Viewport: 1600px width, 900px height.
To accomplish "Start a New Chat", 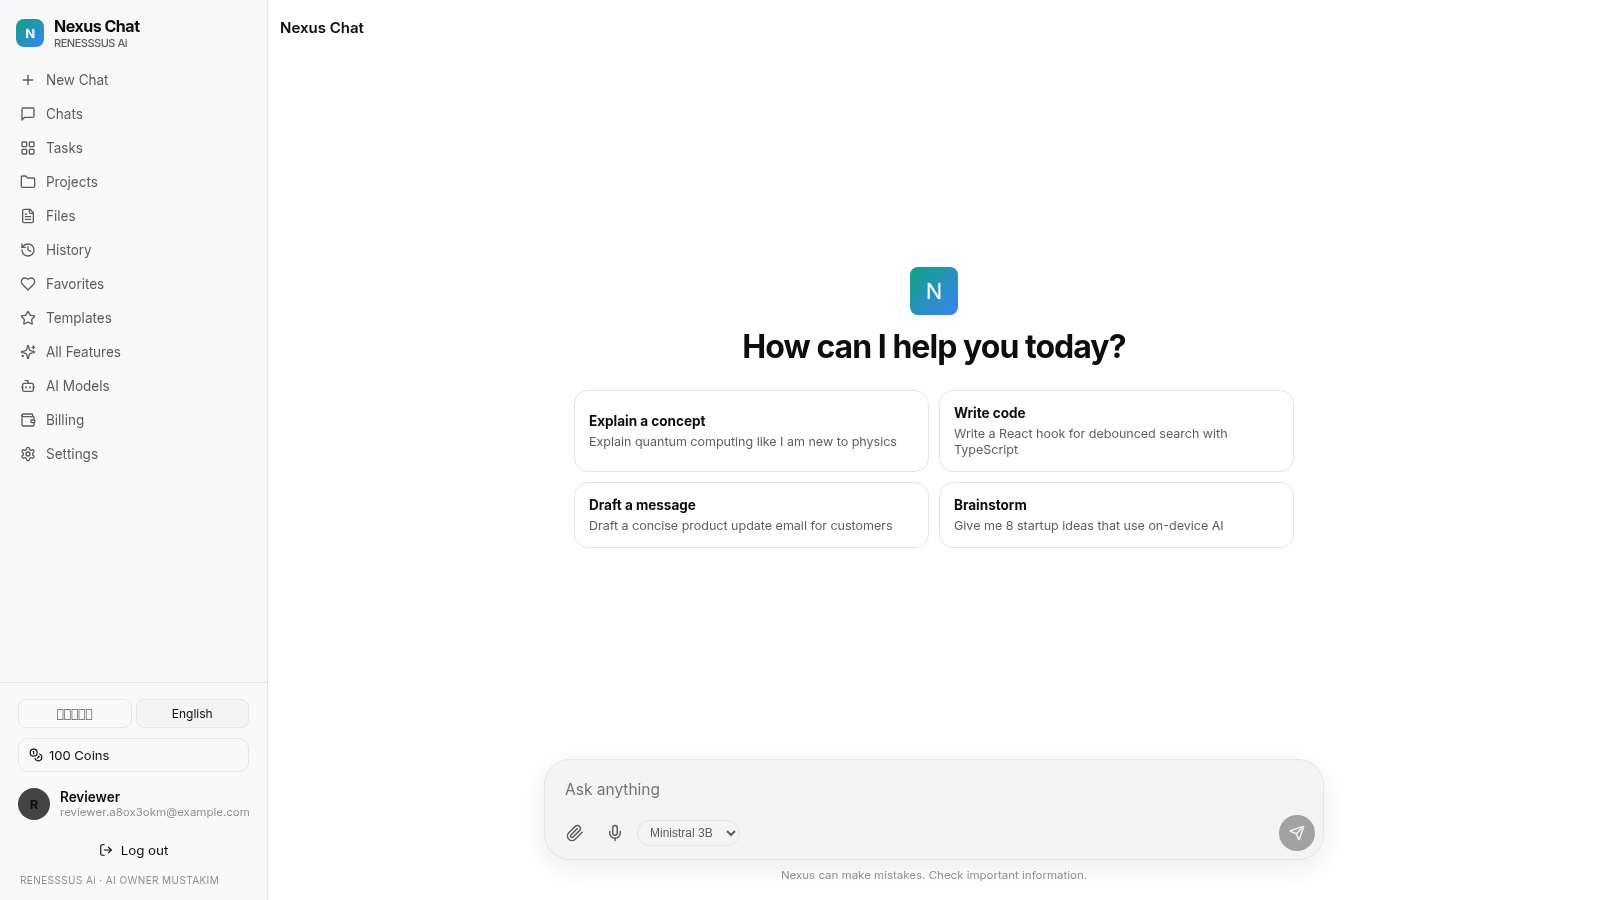I will coord(133,80).
